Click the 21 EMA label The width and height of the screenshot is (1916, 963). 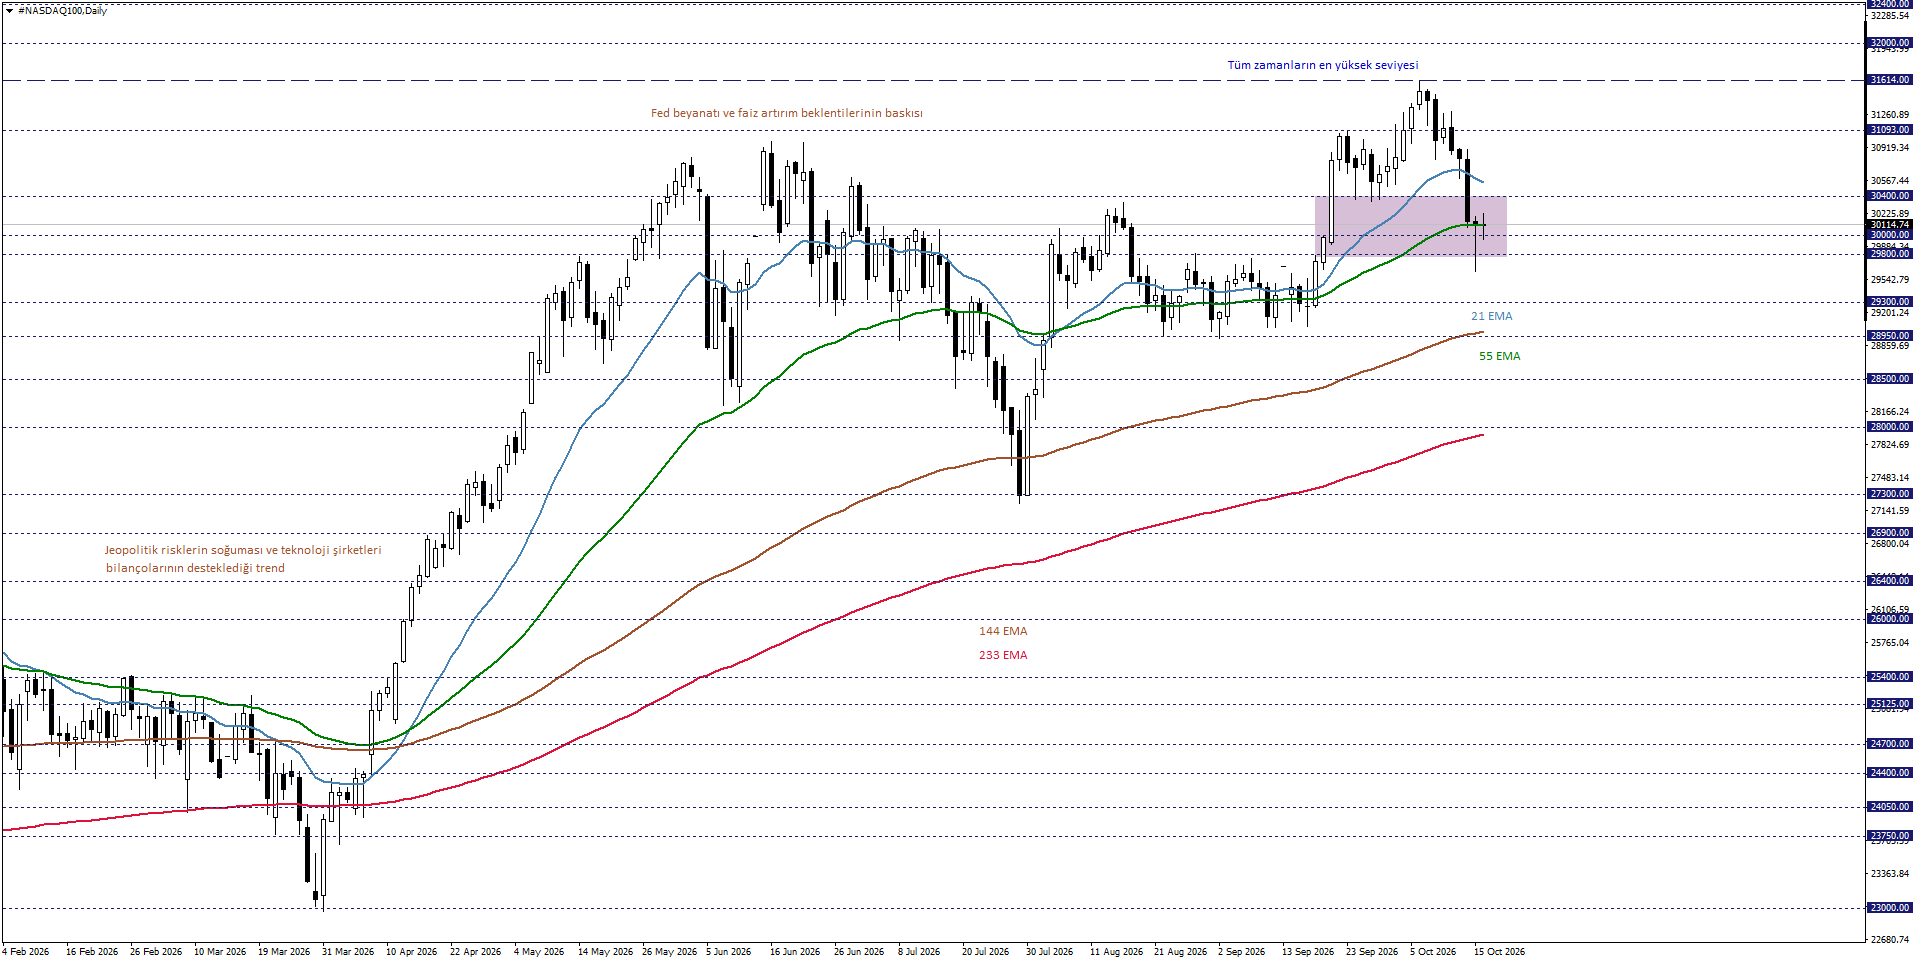coord(1491,316)
